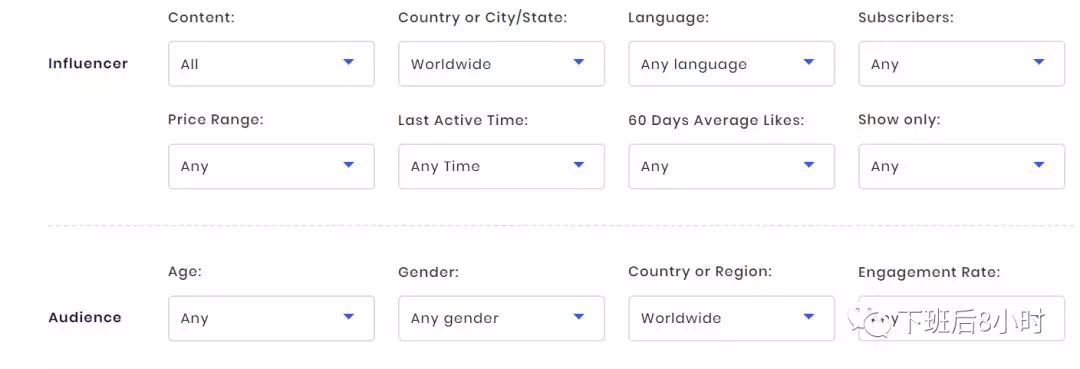The height and width of the screenshot is (369, 1080).
Task: Open the Language dropdown set to Any language
Action: point(731,64)
